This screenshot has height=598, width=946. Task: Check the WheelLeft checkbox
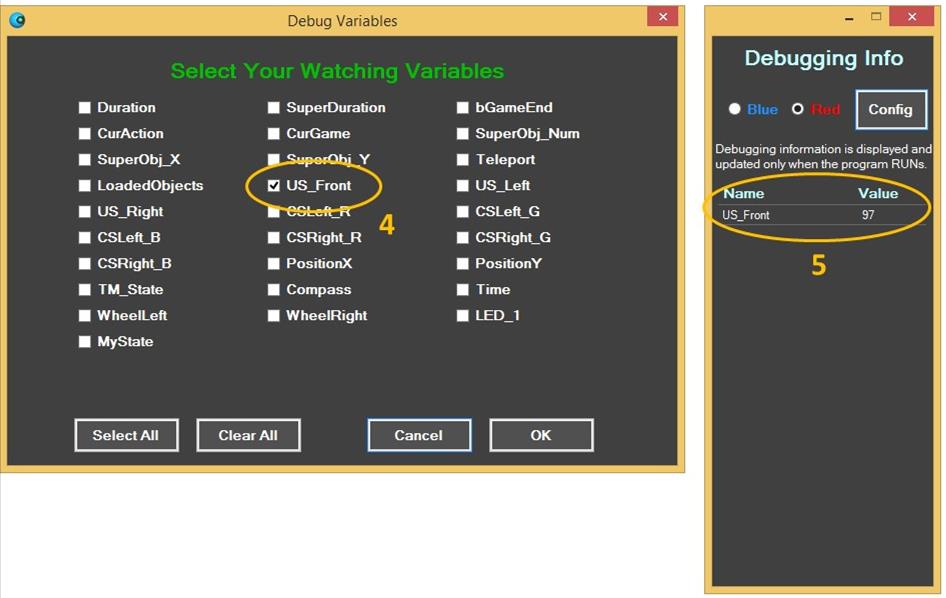point(85,316)
